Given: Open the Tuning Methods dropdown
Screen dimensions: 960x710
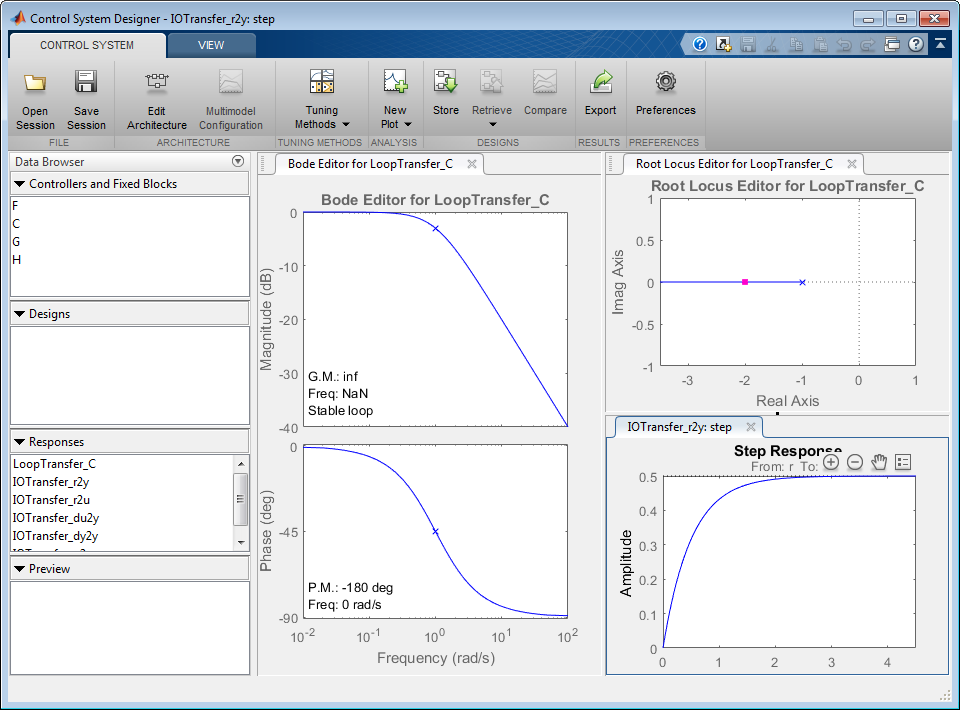Looking at the screenshot, I should [x=322, y=117].
